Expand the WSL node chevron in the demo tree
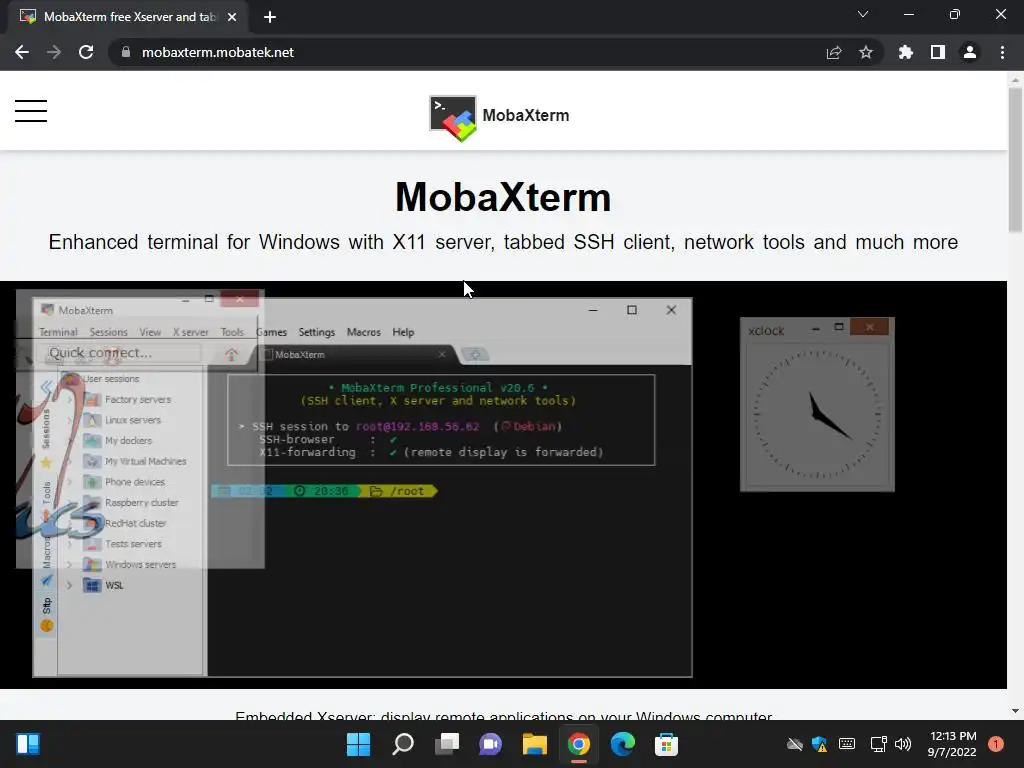 pos(69,585)
